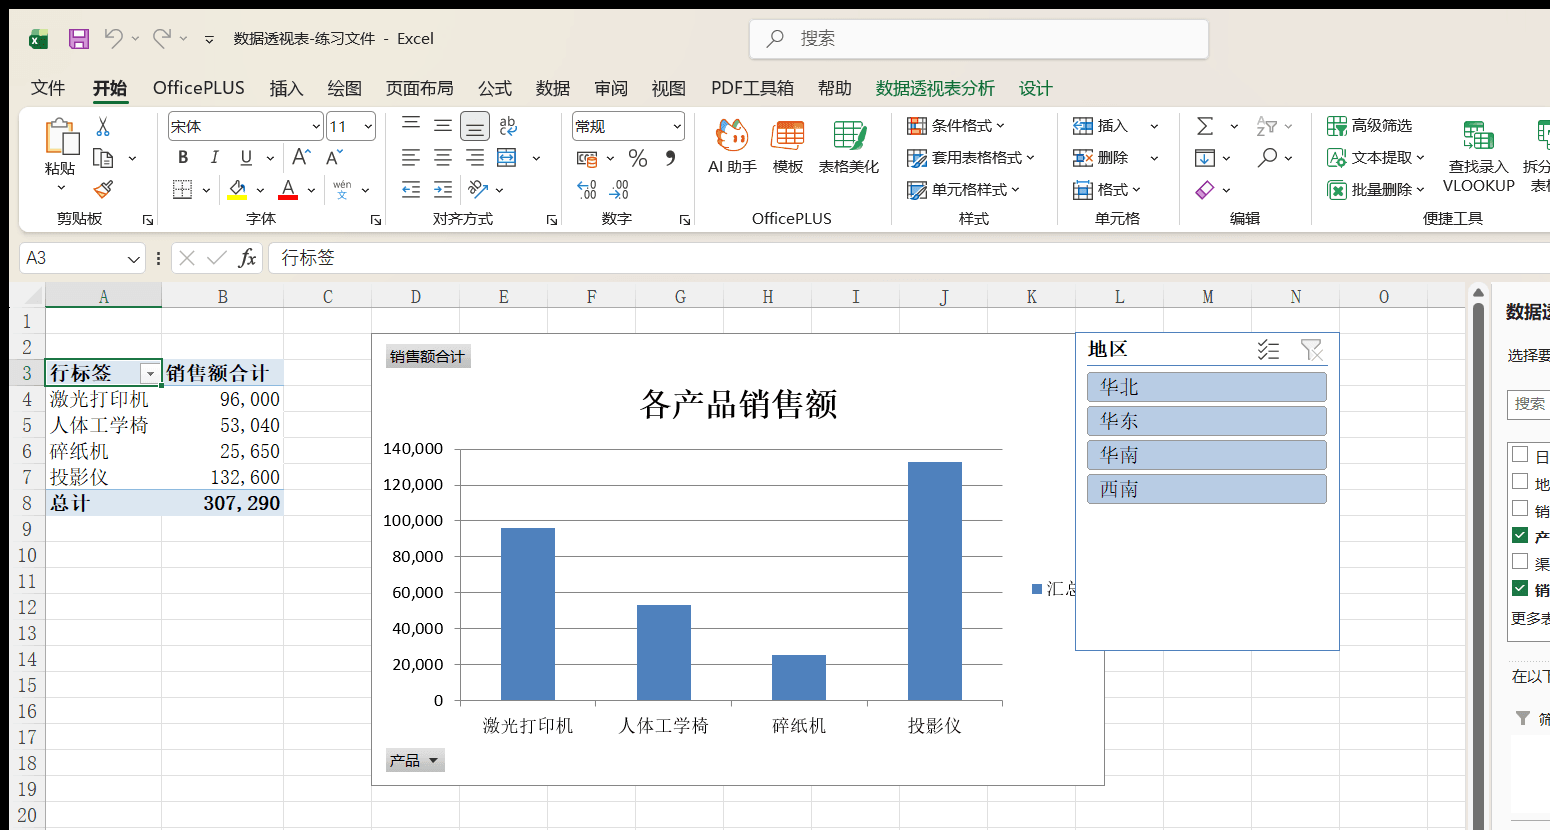Clear the filter on the 地区 slicer

point(1311,350)
